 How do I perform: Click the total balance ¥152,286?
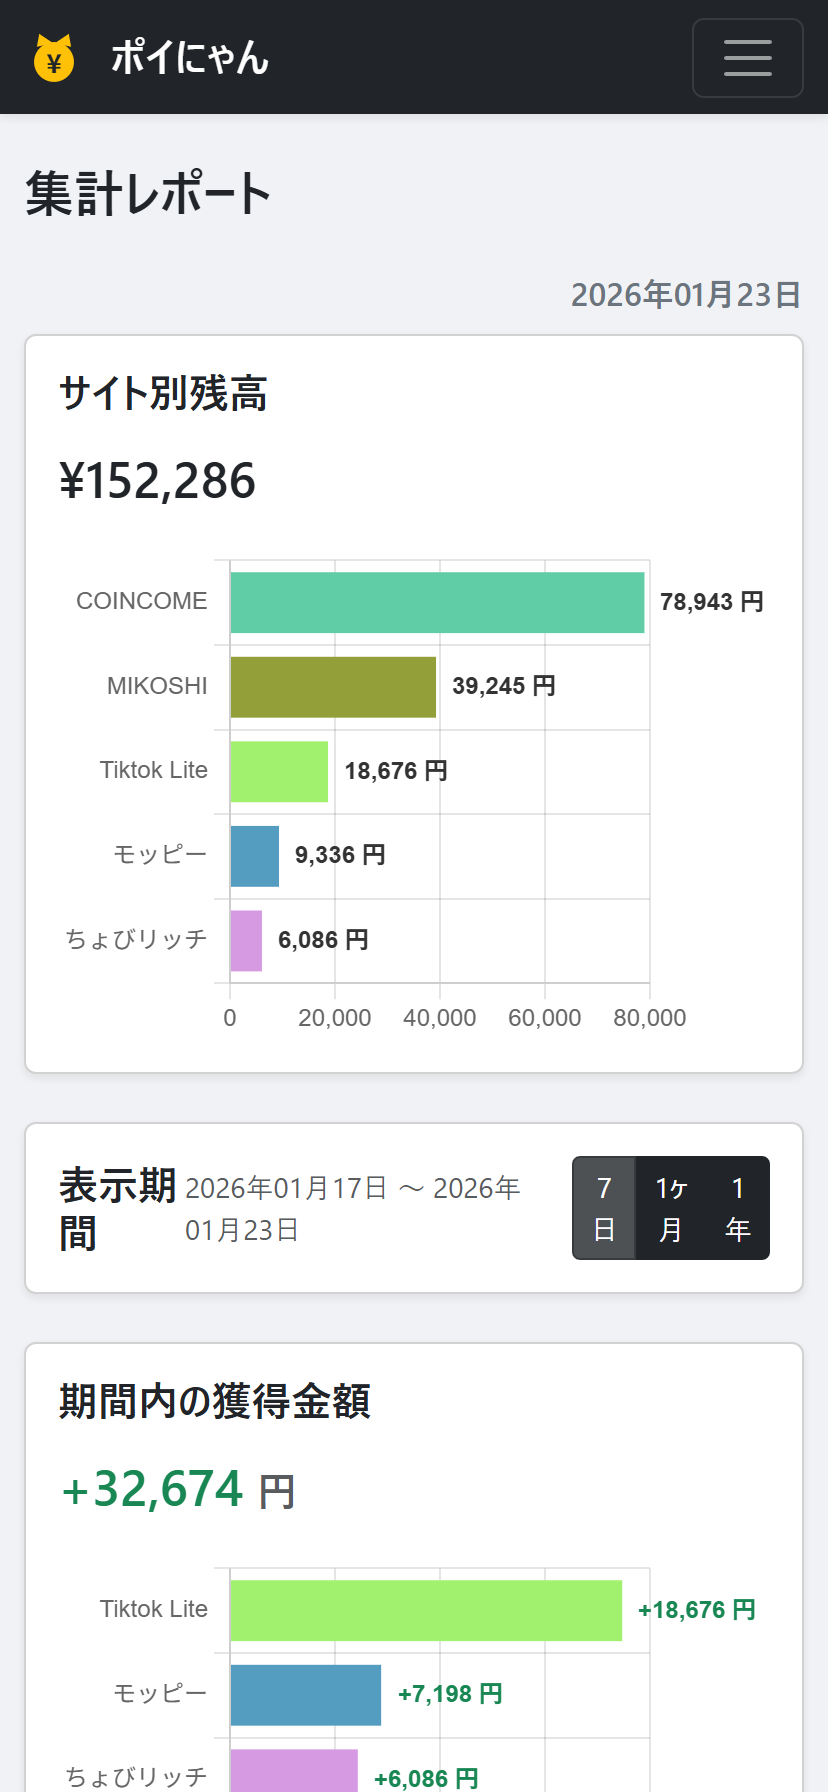click(x=157, y=481)
